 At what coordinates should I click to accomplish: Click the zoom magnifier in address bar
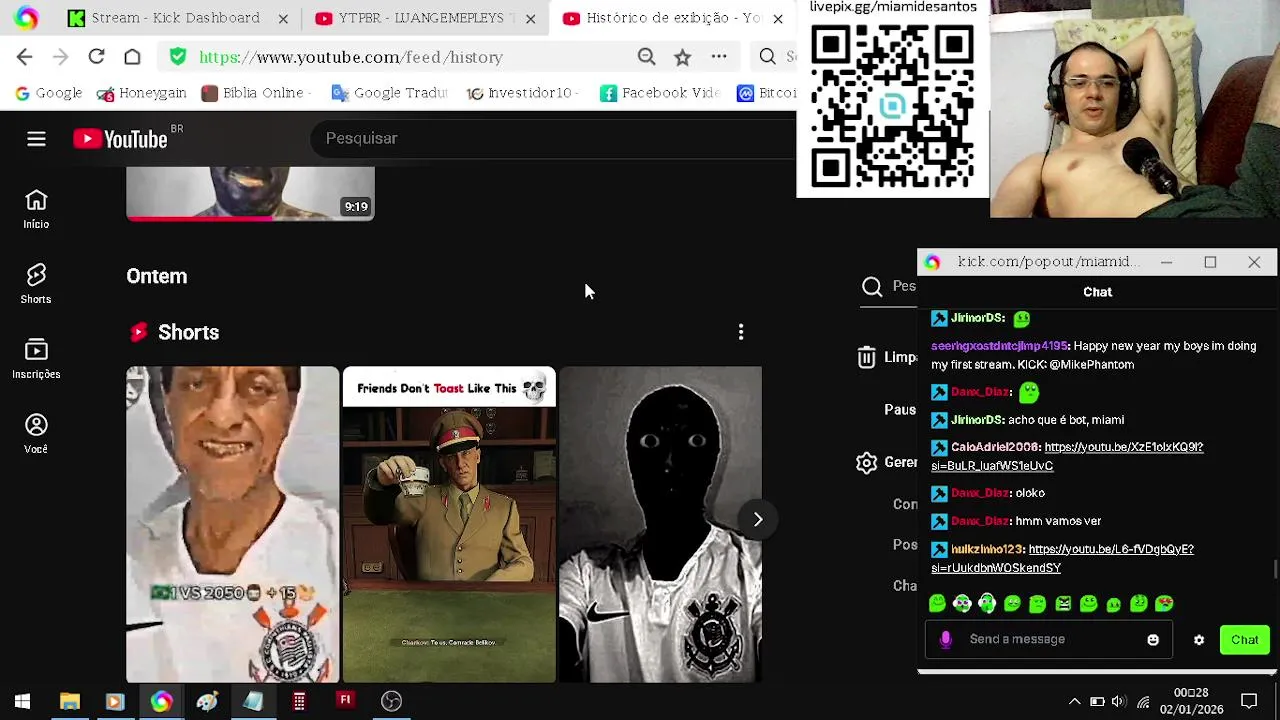[647, 57]
